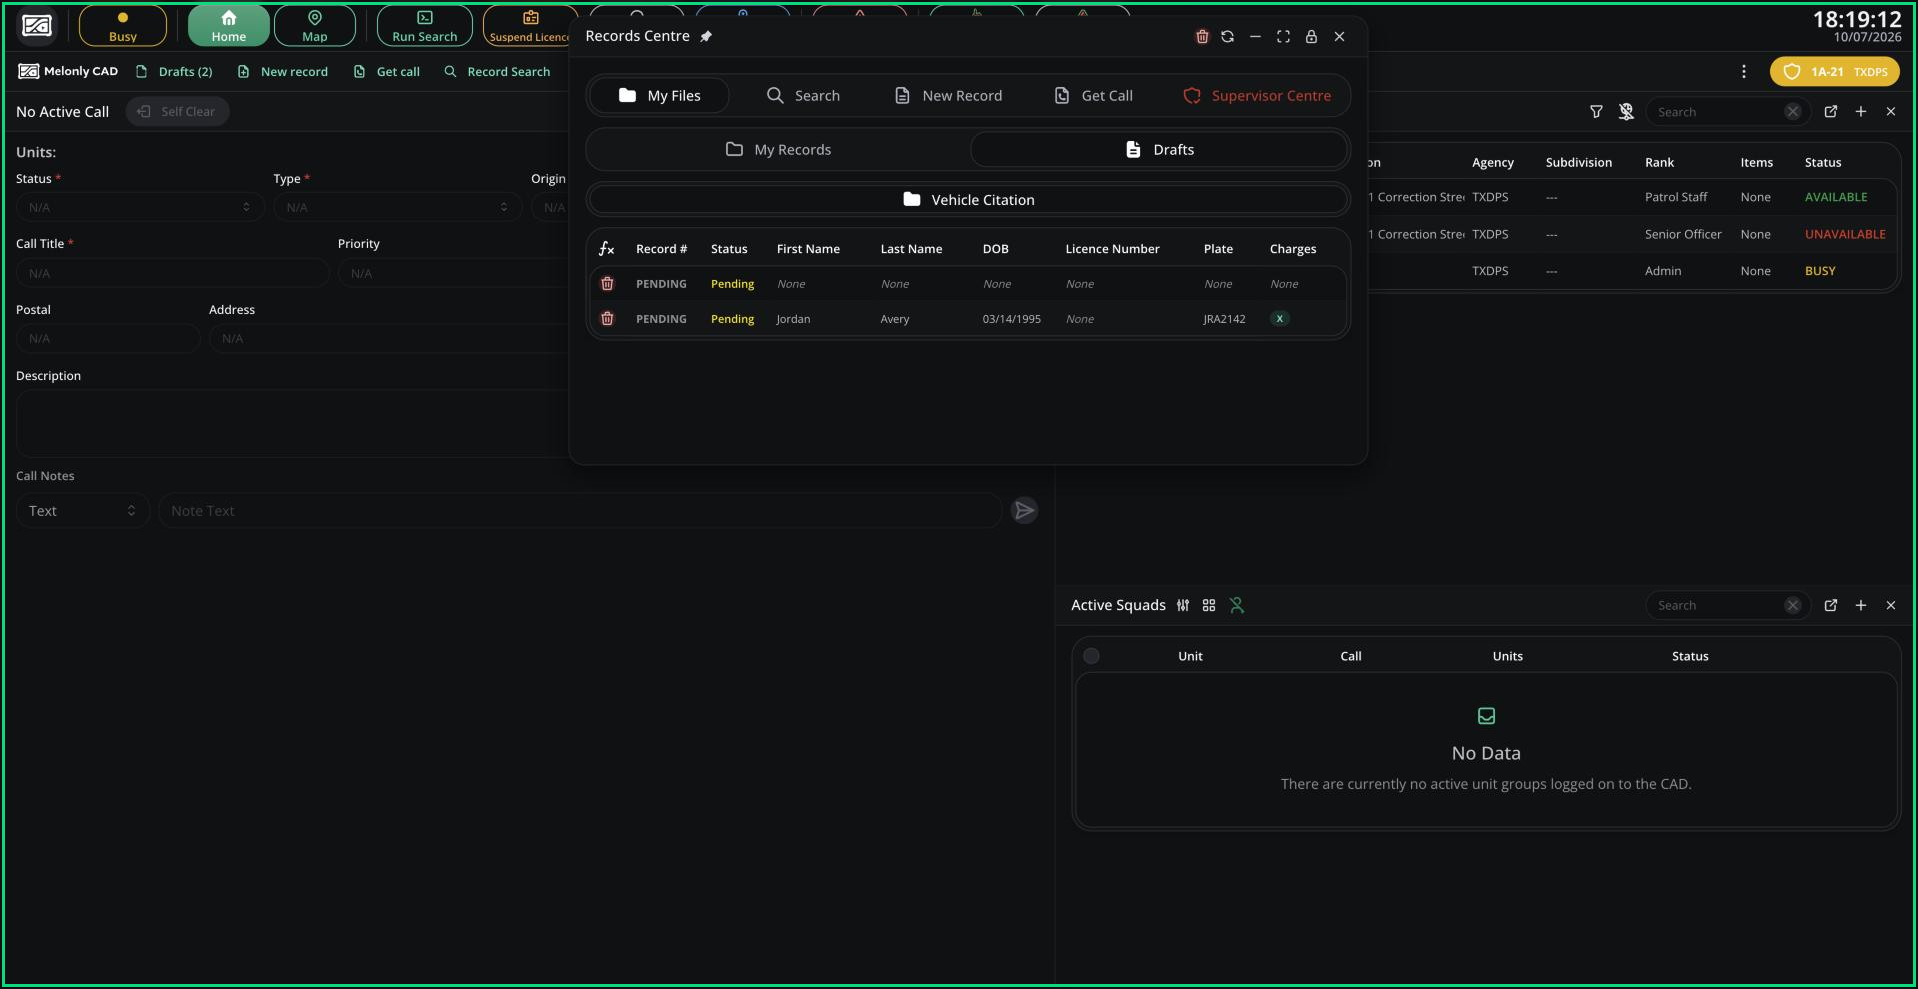Delete the empty pending draft using its trash icon

click(607, 284)
